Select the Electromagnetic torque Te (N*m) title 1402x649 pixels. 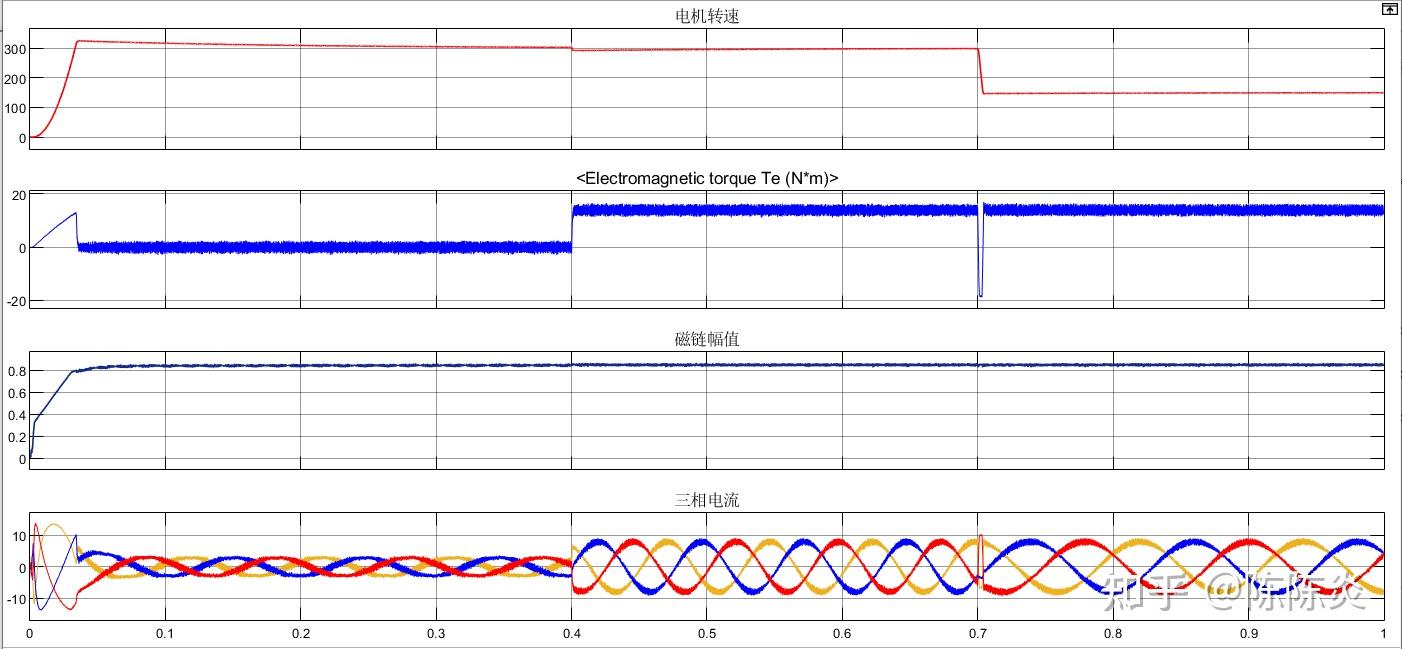click(707, 178)
